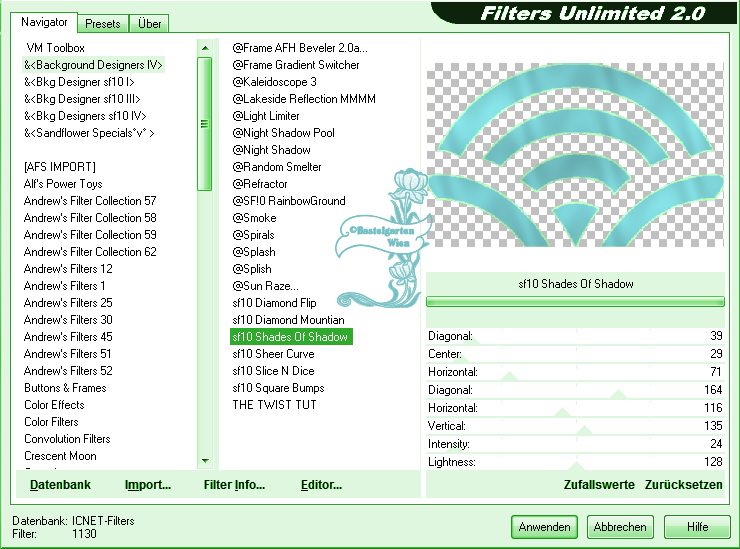Adjust the Vertical slider at 135
Image resolution: width=740 pixels, height=549 pixels.
(575, 426)
